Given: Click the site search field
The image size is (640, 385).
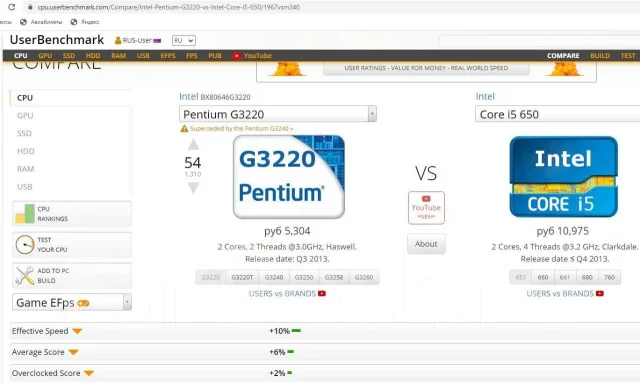Looking at the screenshot, I should click(x=539, y=40).
